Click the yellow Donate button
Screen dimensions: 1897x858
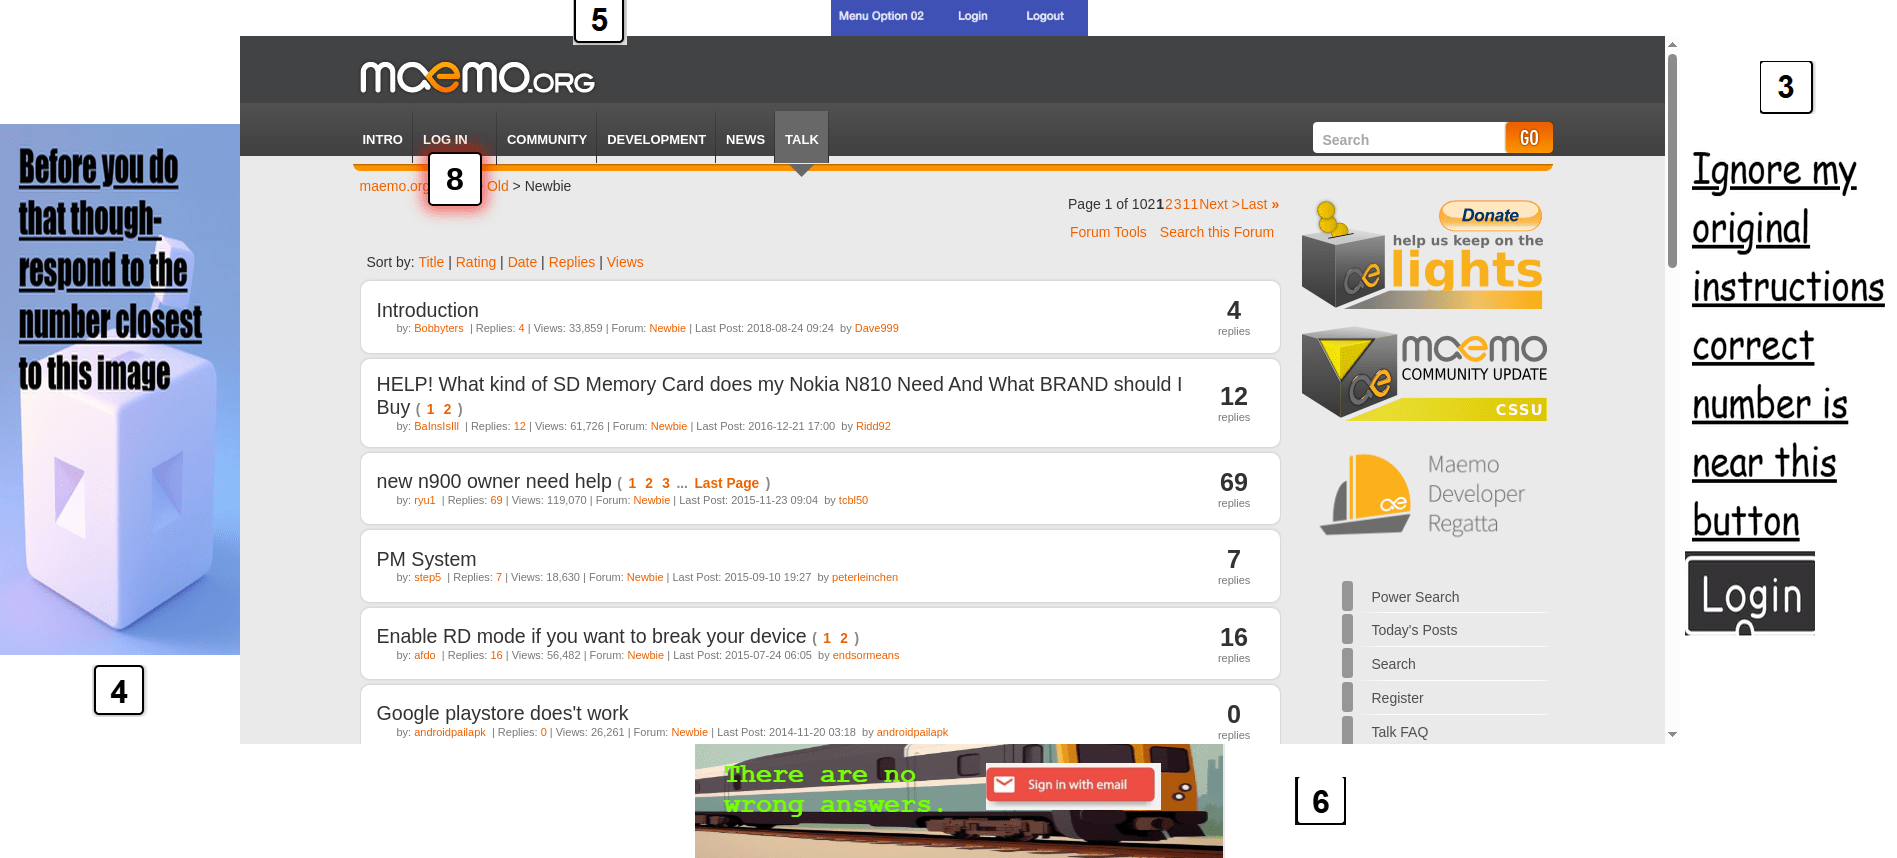click(x=1489, y=215)
